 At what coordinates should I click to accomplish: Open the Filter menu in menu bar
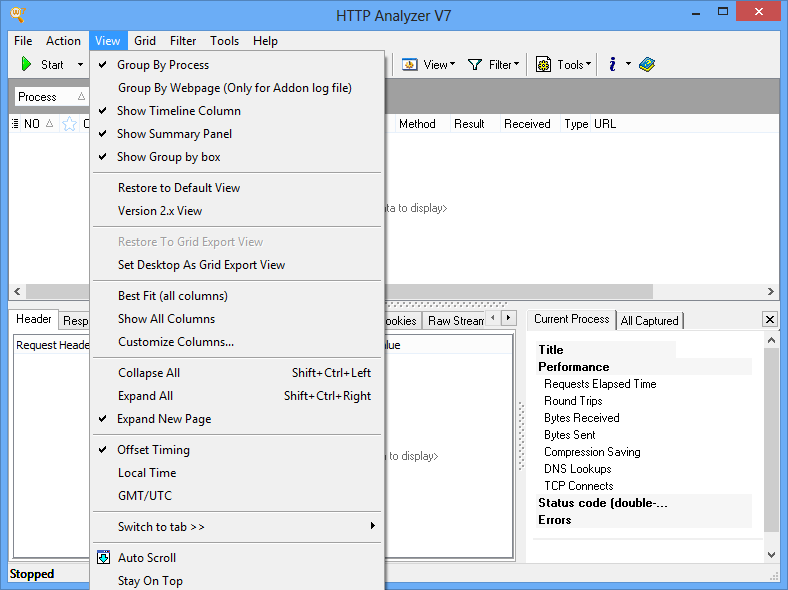tap(183, 41)
